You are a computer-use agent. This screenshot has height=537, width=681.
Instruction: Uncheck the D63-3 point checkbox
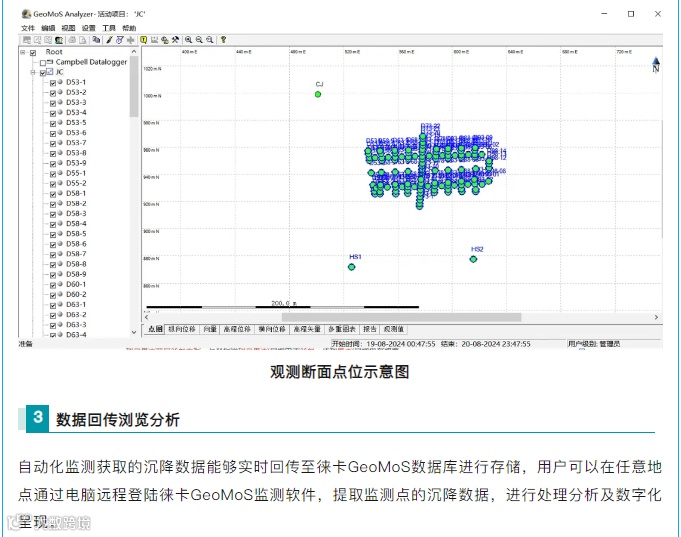[x=53, y=325]
